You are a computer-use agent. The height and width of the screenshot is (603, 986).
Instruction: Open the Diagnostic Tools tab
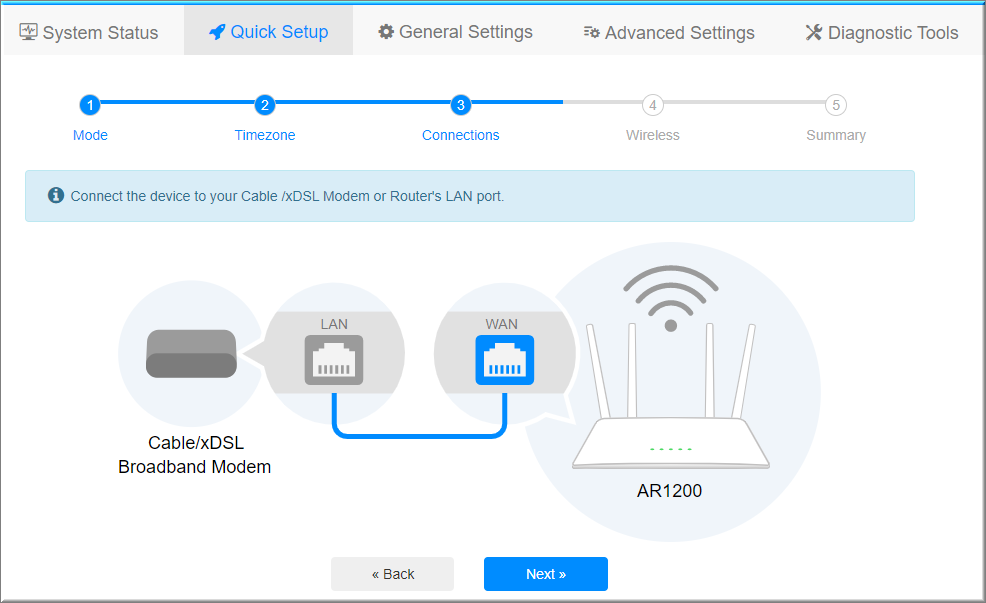pyautogui.click(x=881, y=32)
